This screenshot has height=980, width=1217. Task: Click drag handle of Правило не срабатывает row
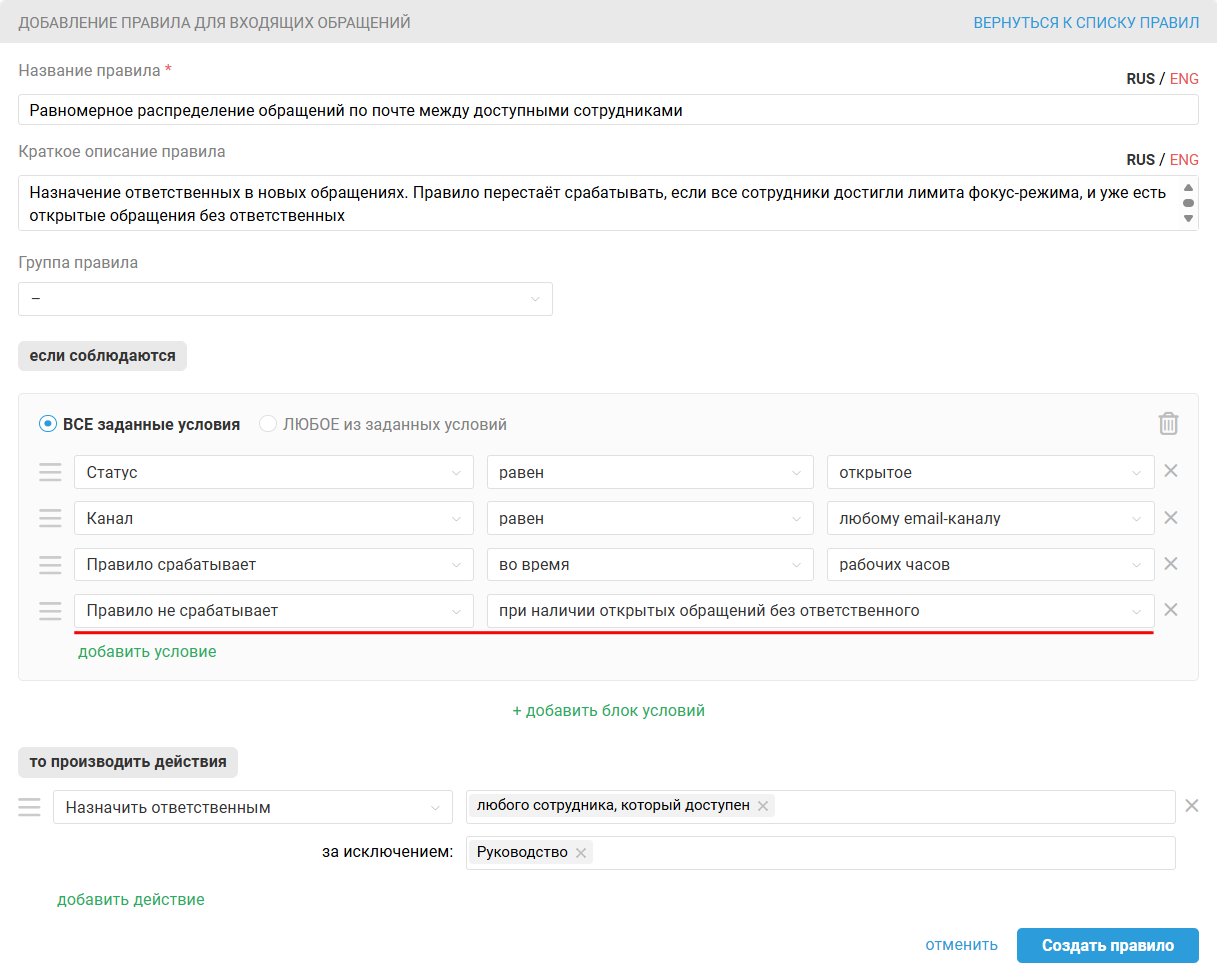[x=50, y=610]
